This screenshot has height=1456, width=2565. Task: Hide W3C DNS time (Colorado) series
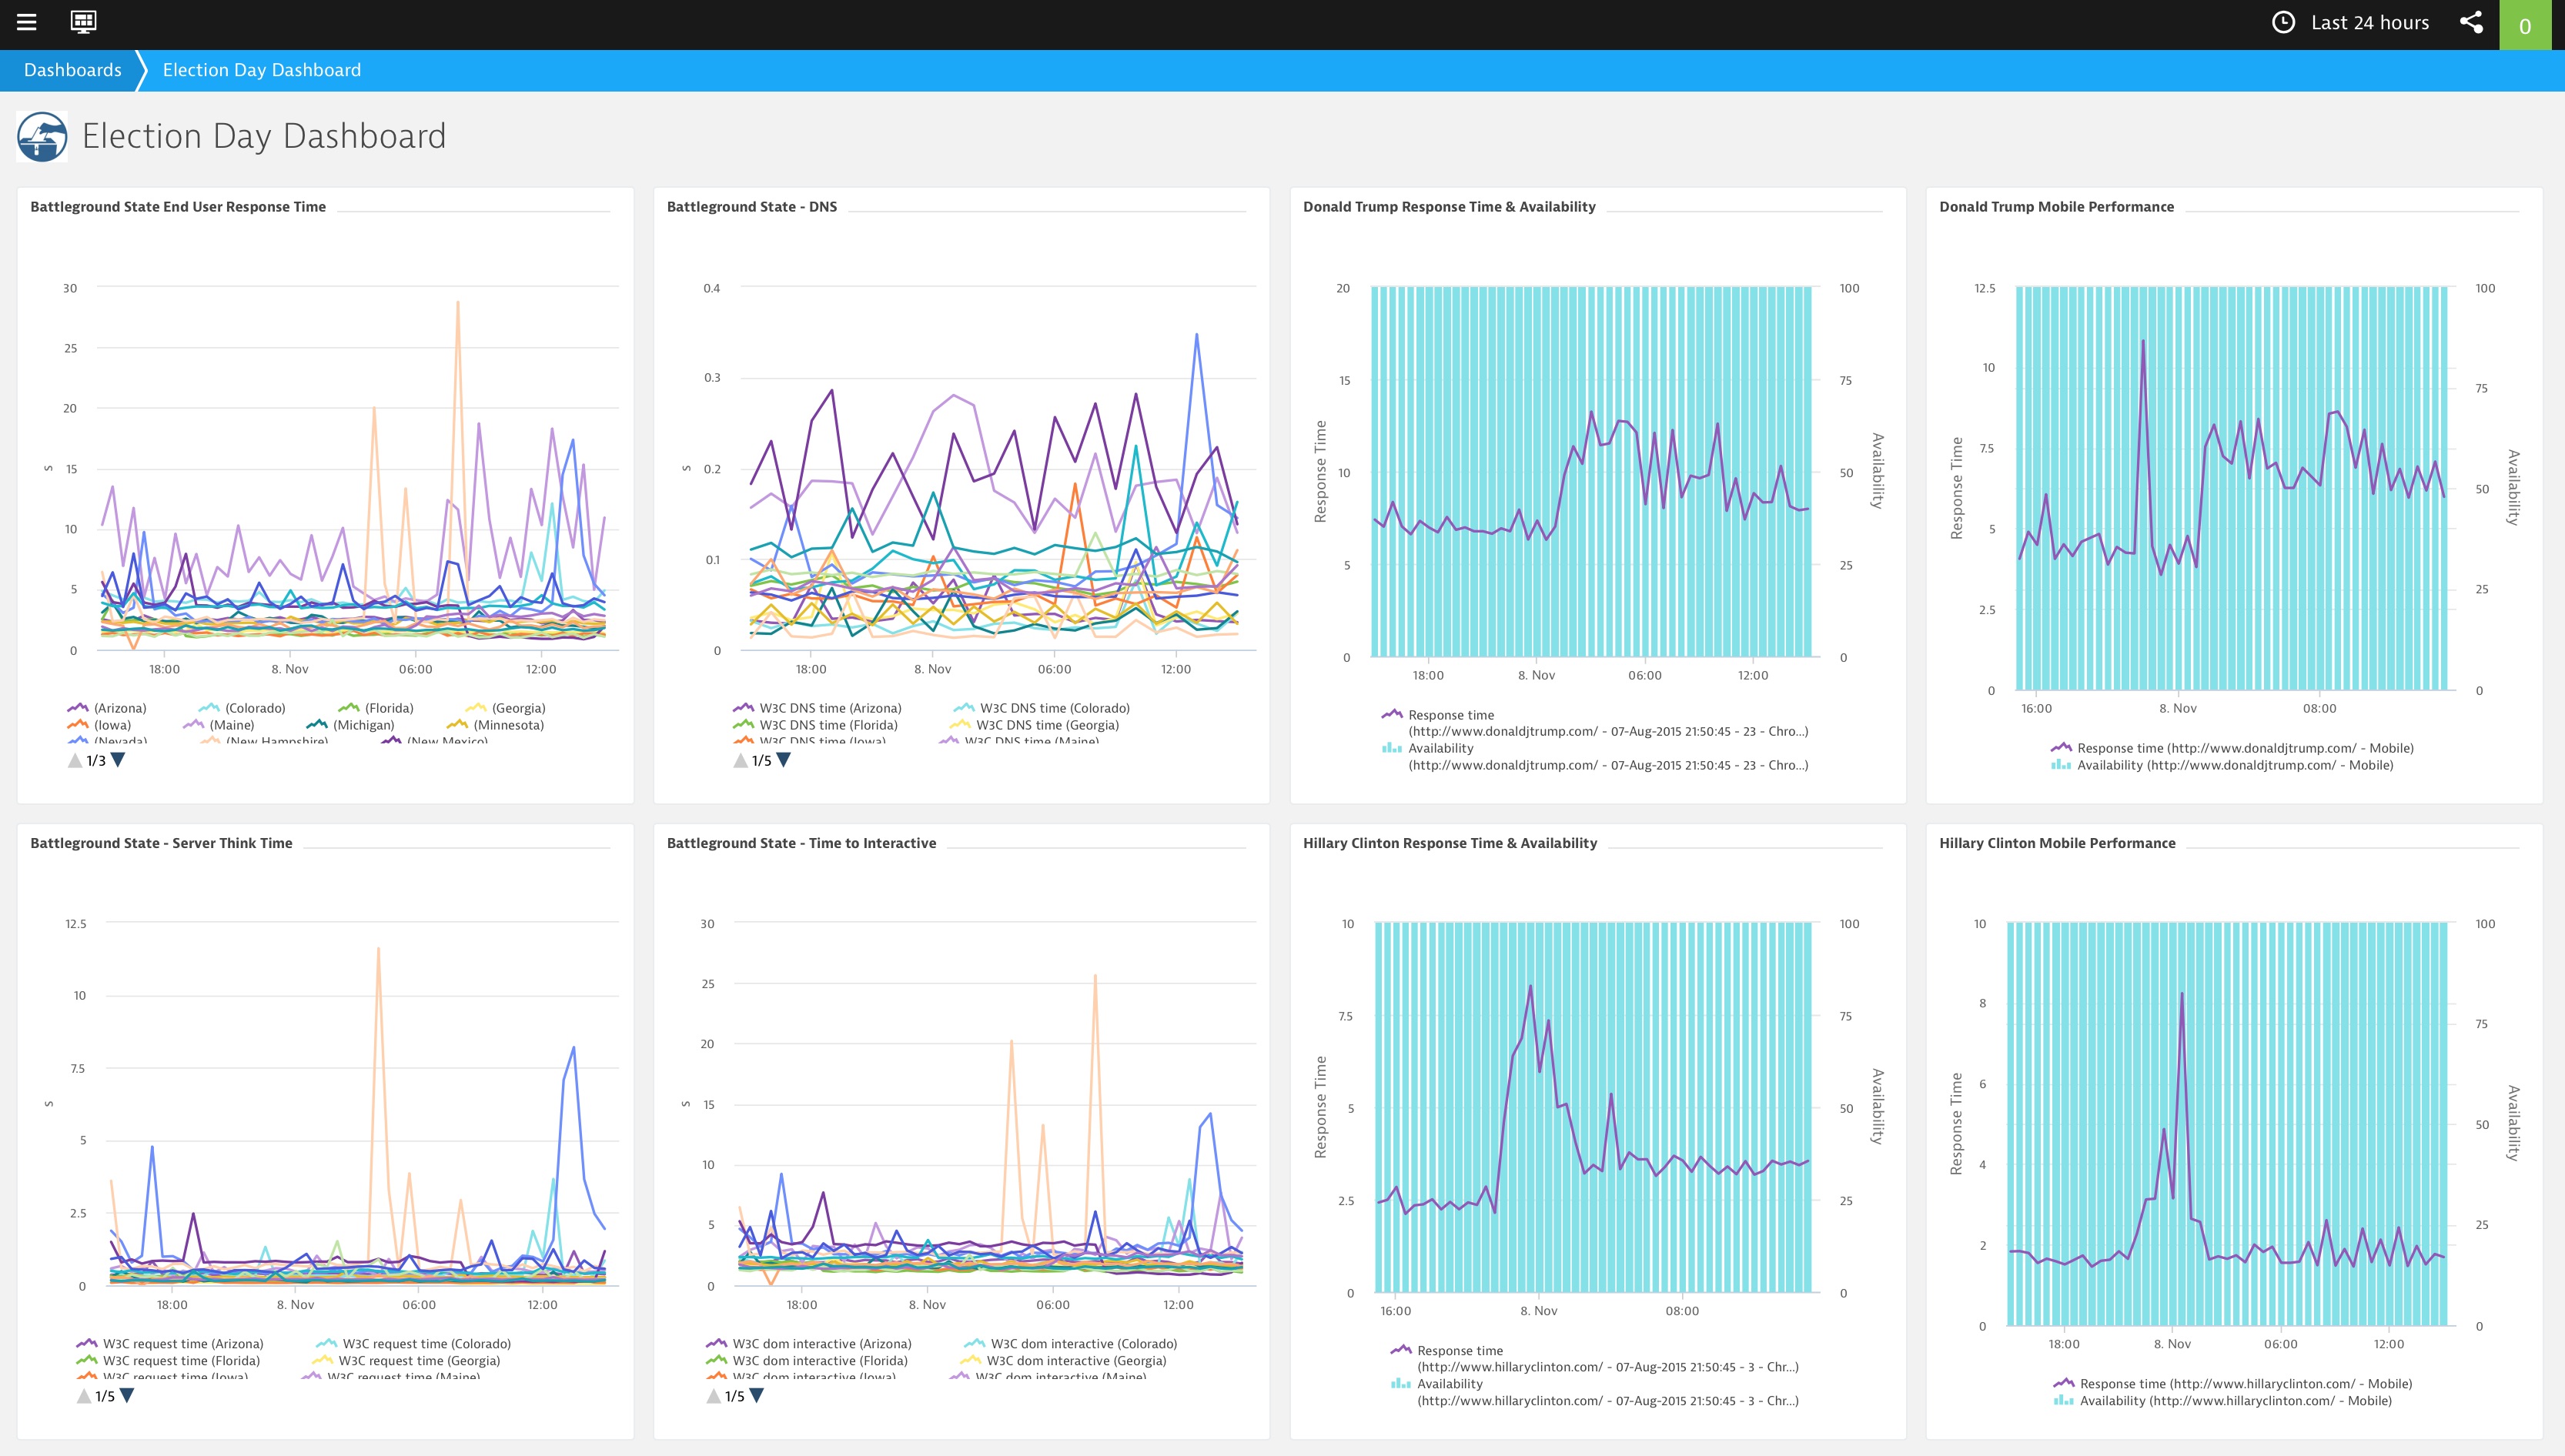(x=1042, y=708)
